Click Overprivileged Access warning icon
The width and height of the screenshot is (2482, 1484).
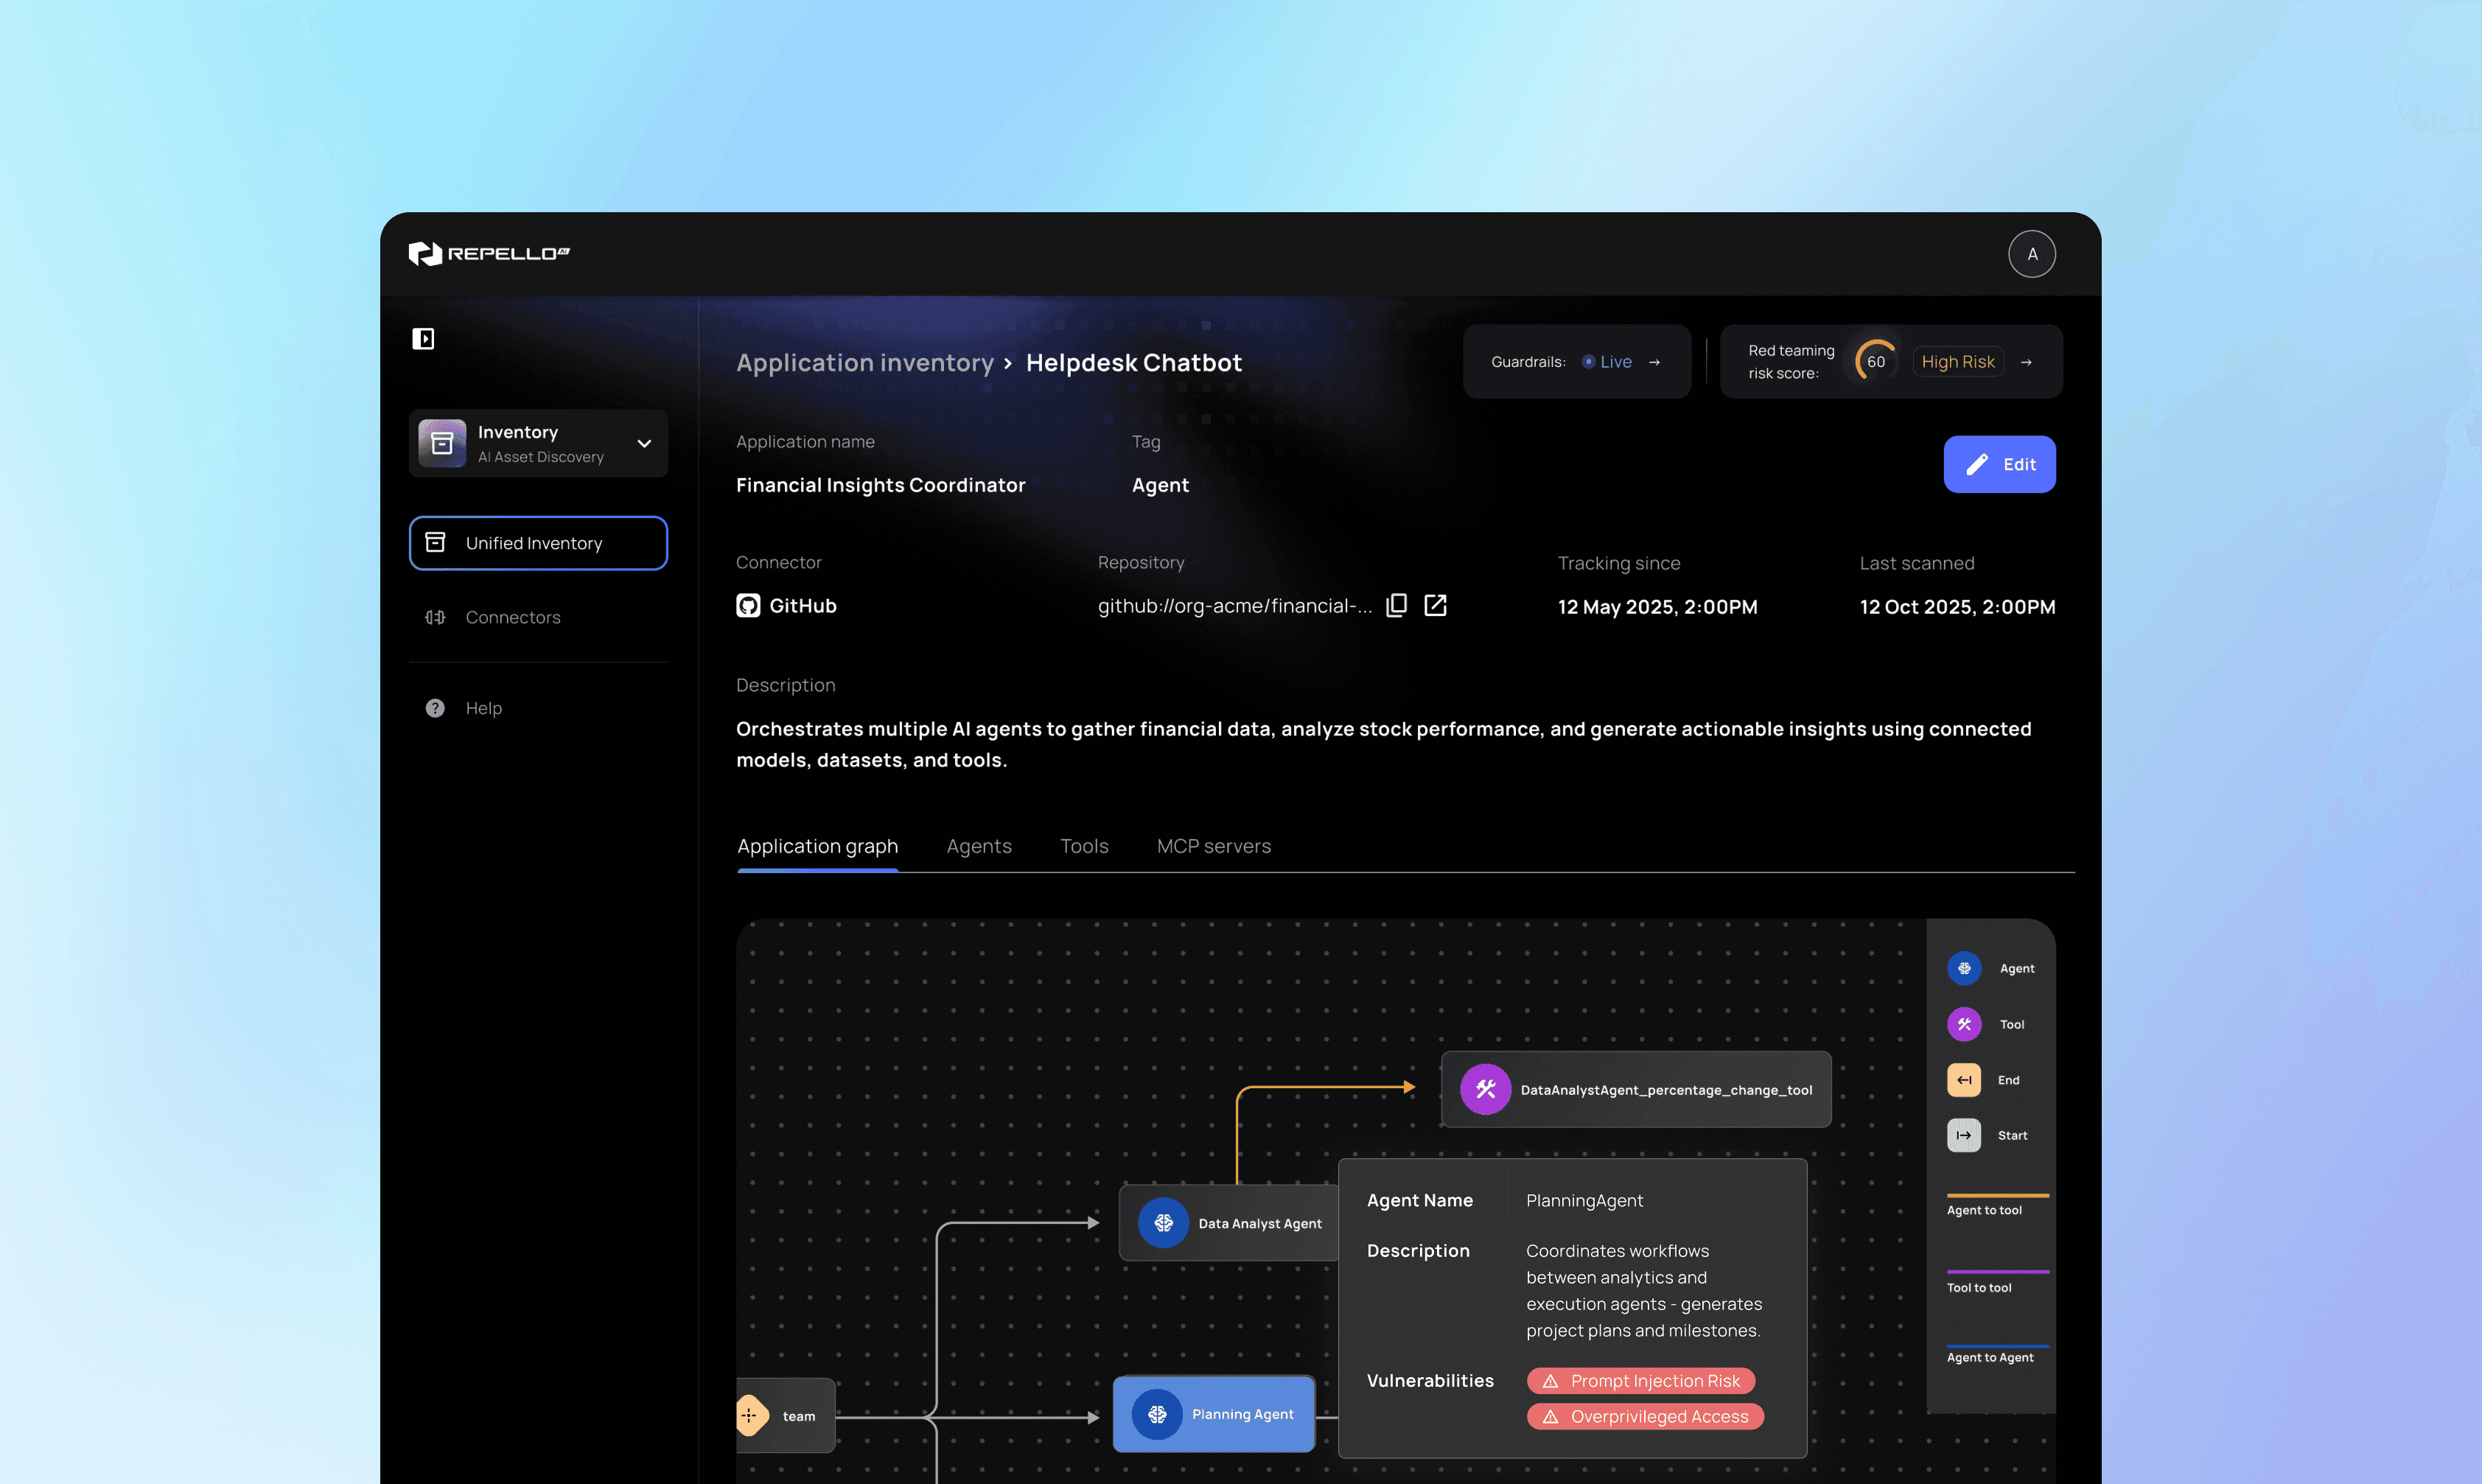(x=1551, y=1417)
